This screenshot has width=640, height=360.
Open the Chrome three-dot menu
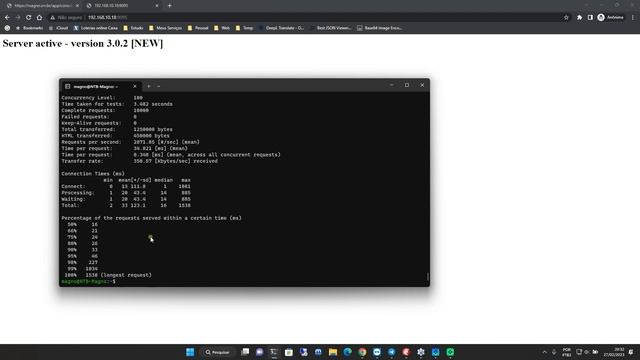(633, 18)
